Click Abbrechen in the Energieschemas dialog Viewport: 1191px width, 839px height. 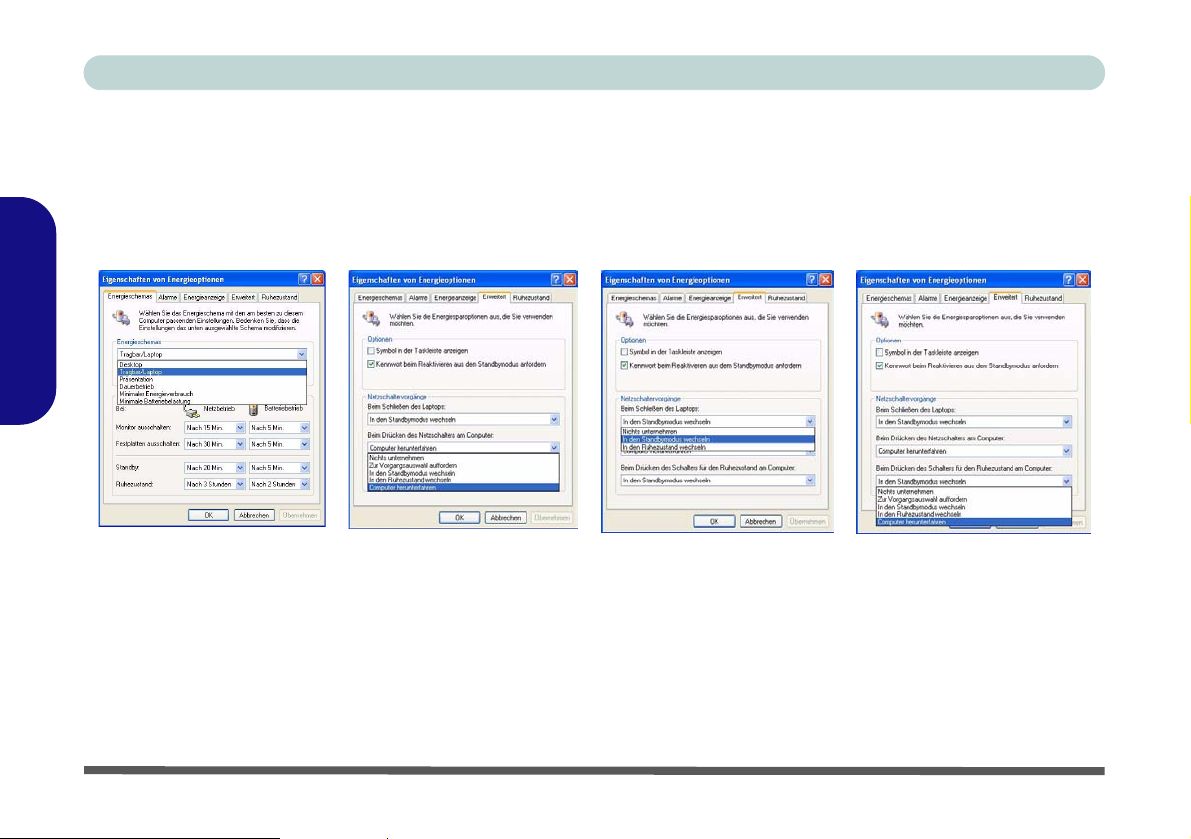pyautogui.click(x=254, y=515)
